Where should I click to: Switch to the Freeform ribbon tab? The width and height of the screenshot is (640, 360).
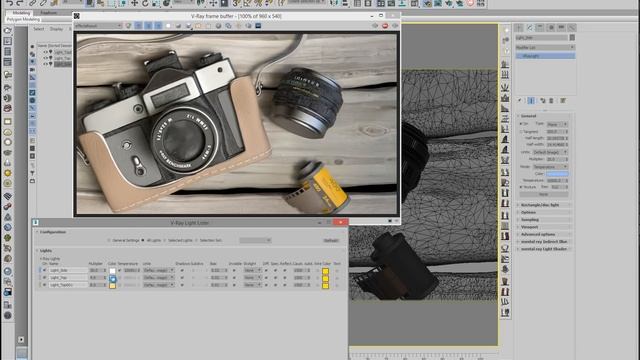[49, 13]
